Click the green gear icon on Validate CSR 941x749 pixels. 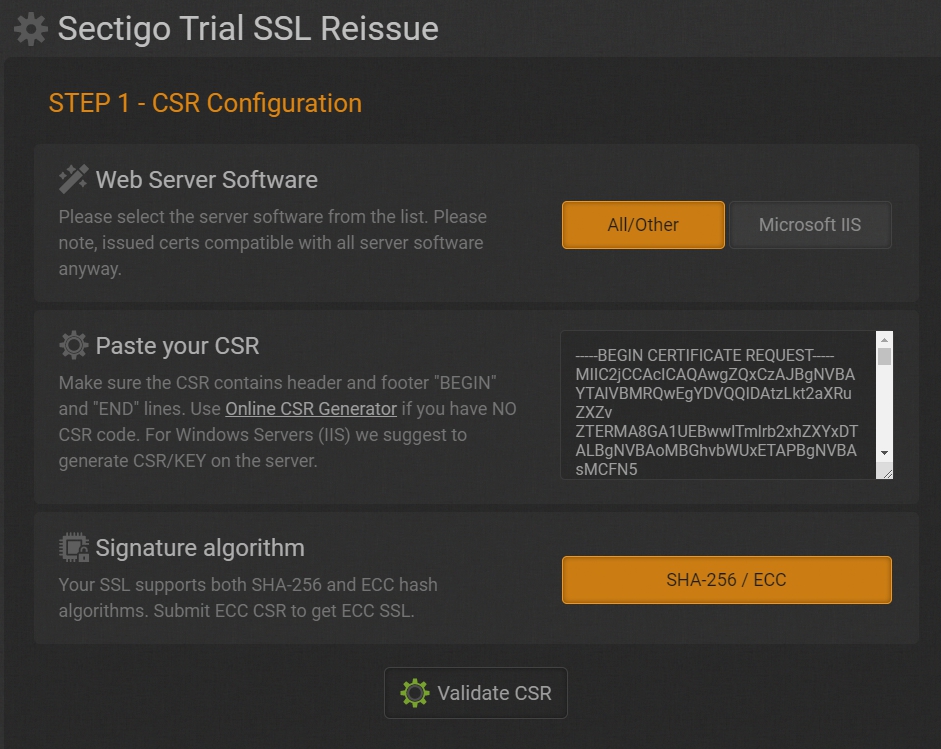[x=414, y=693]
